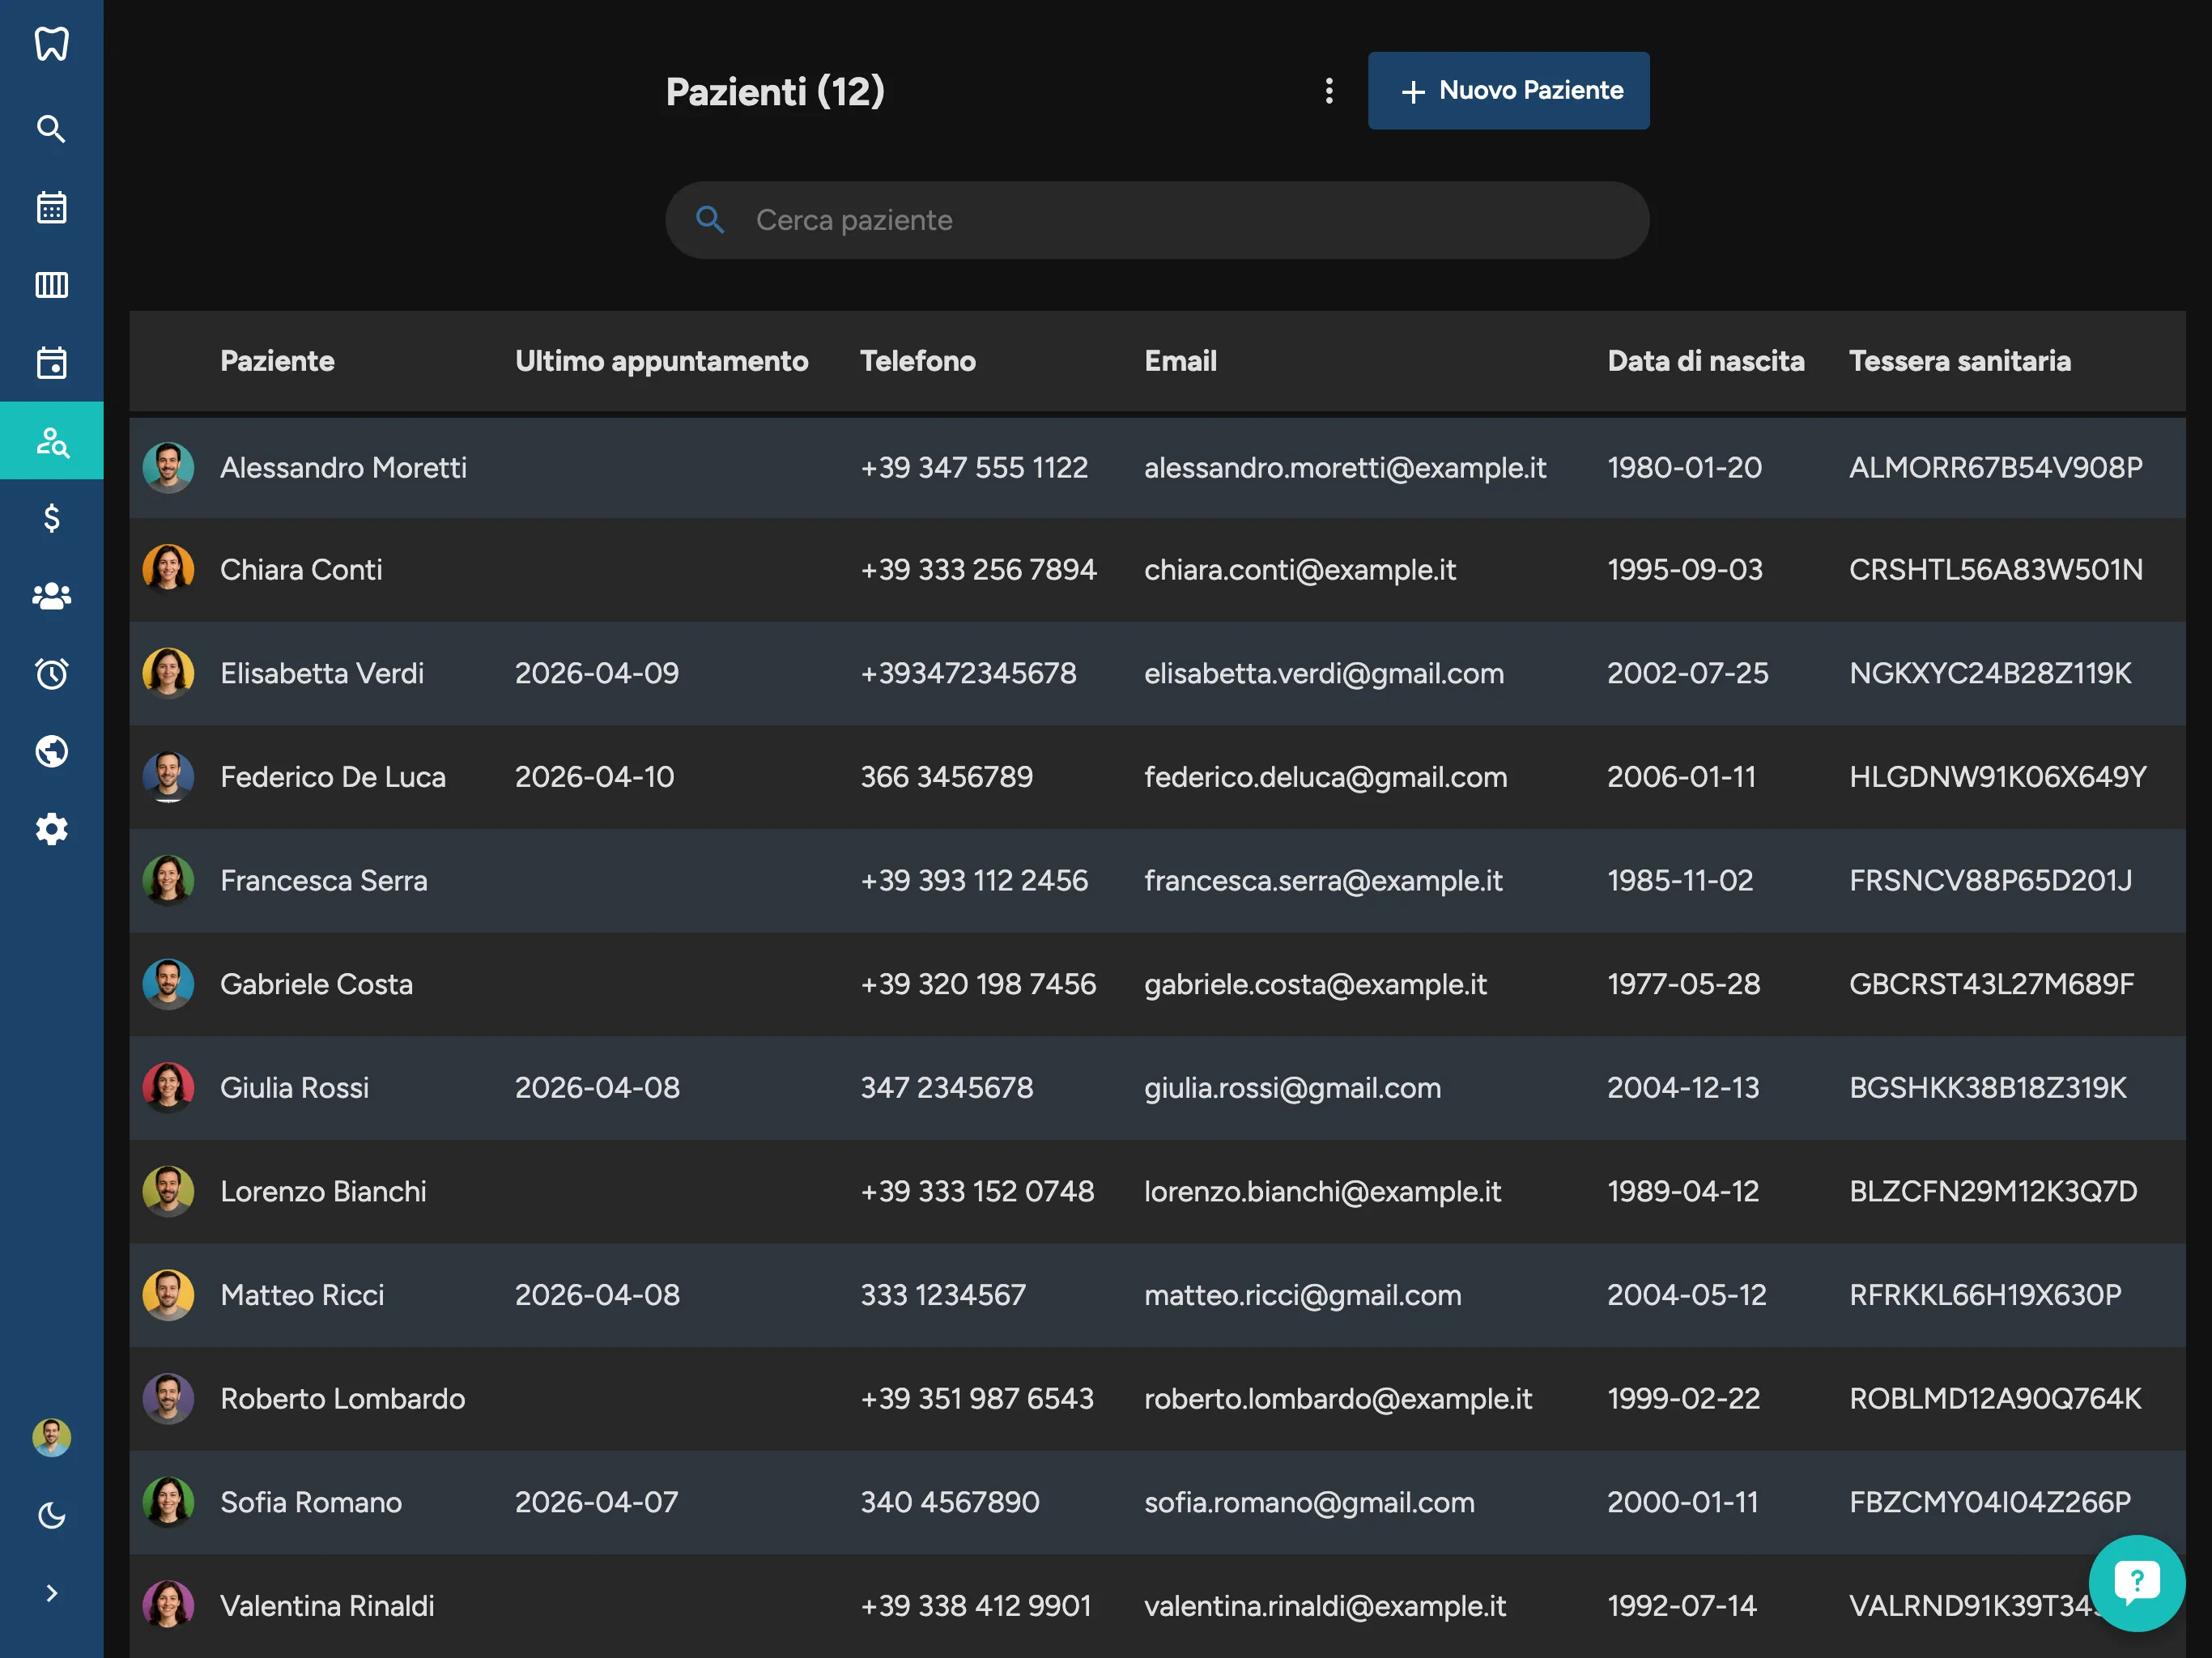Open Elisabetta Verdi patient row

point(322,673)
